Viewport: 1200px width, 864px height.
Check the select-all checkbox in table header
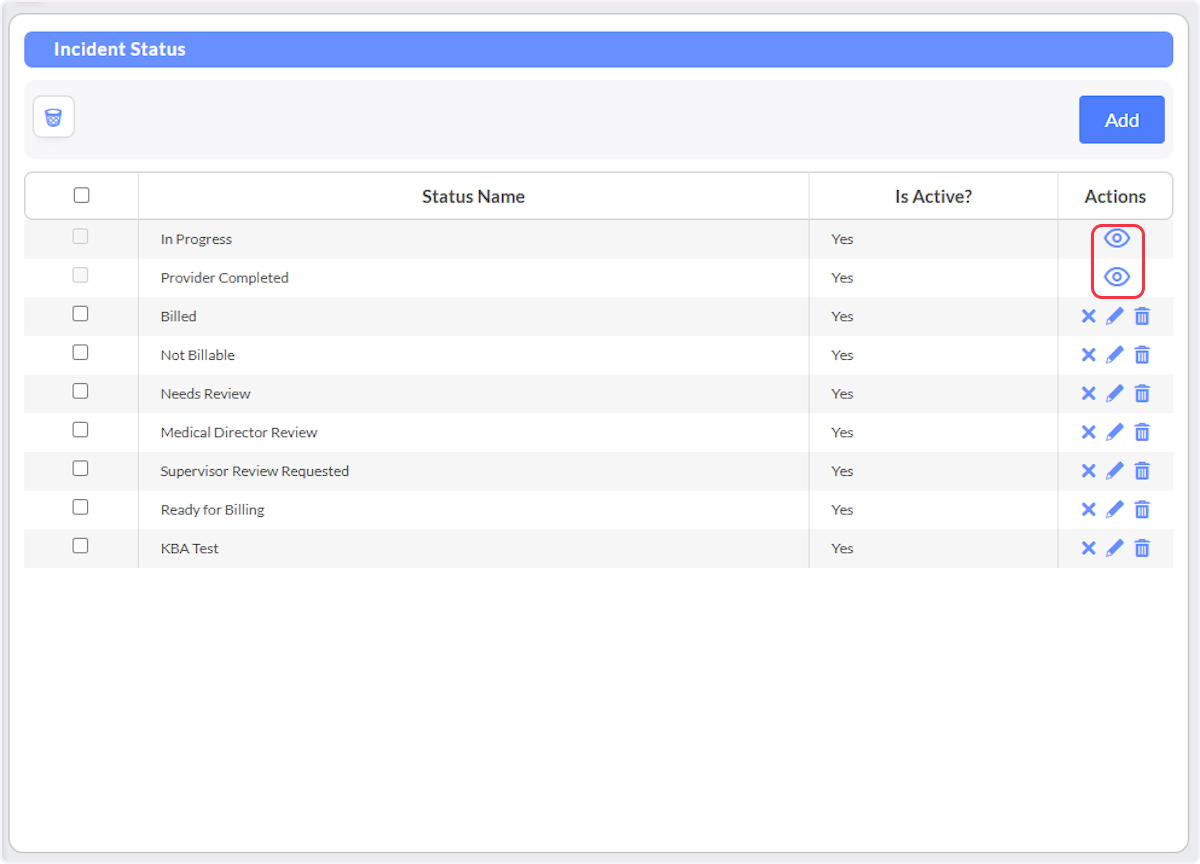pyautogui.click(x=81, y=195)
